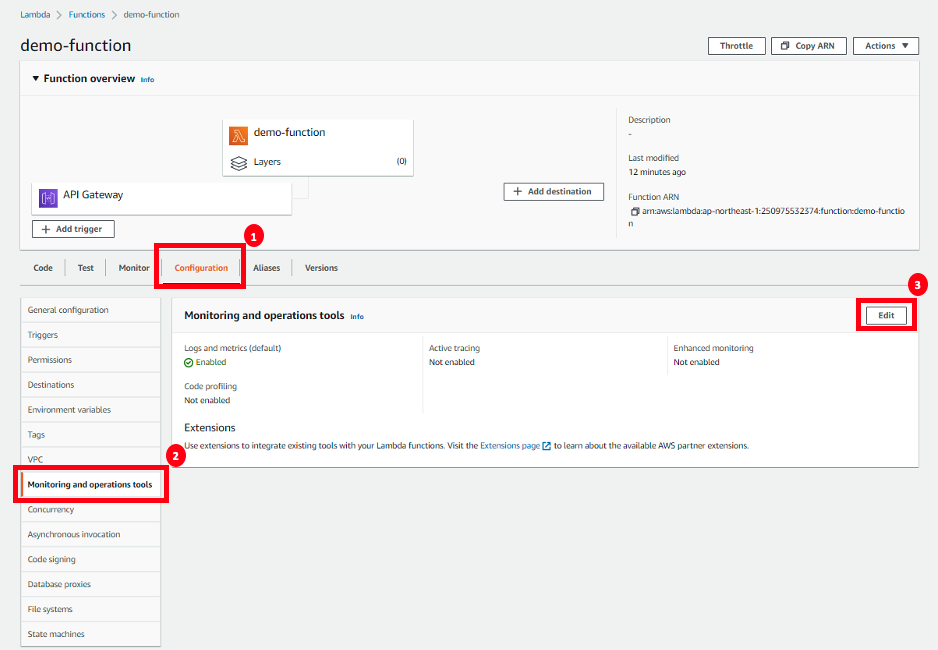Copy the Function ARN using copy icon
The height and width of the screenshot is (650, 938).
click(x=635, y=211)
